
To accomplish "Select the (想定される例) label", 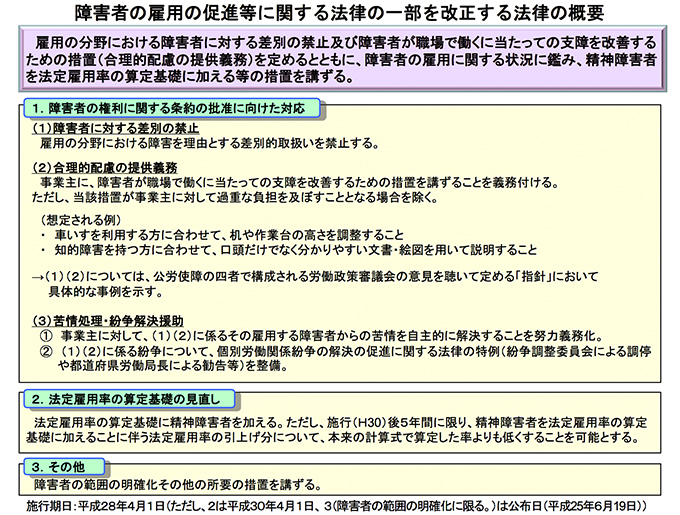I will tap(81, 219).
